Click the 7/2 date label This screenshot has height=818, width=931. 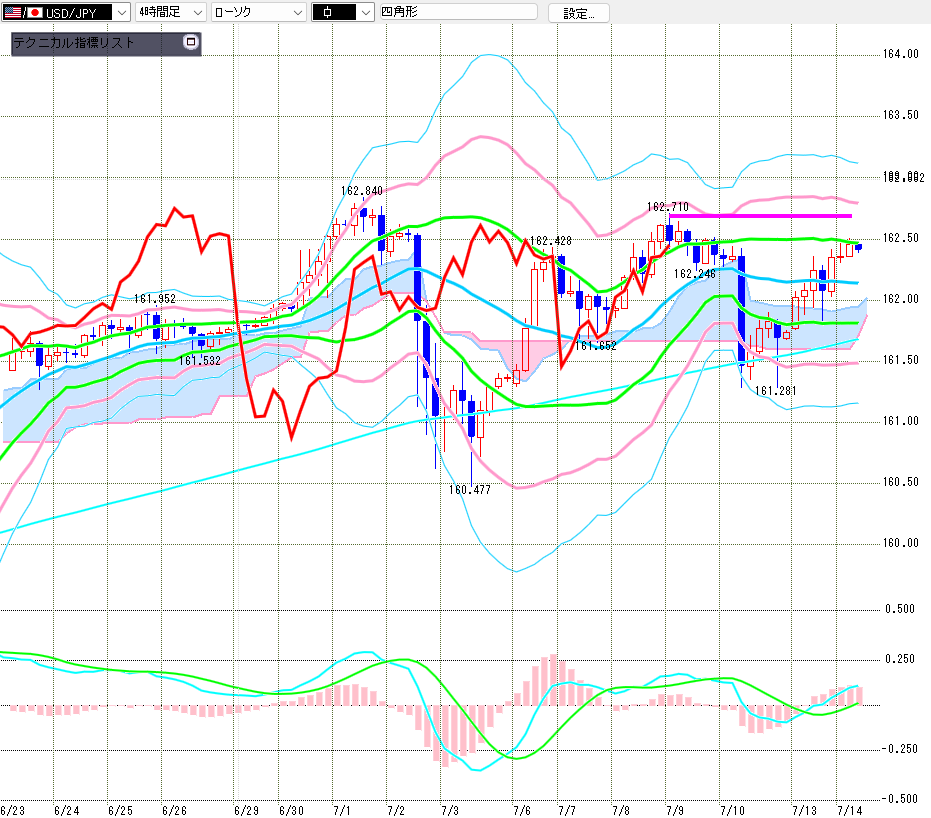click(395, 810)
